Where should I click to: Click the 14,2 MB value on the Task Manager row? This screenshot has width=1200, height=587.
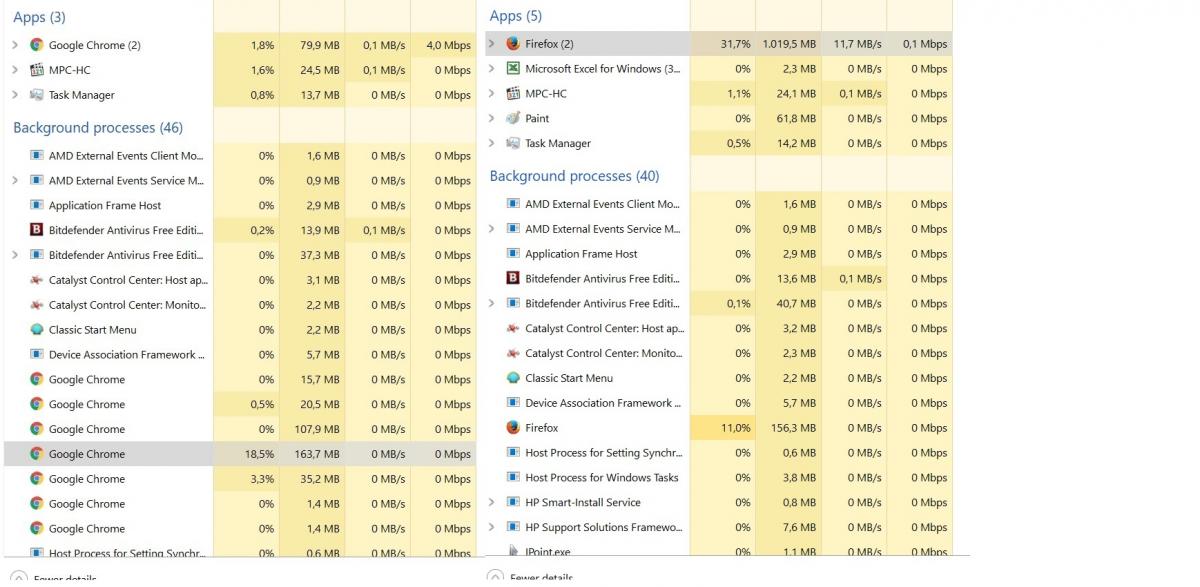[x=795, y=143]
